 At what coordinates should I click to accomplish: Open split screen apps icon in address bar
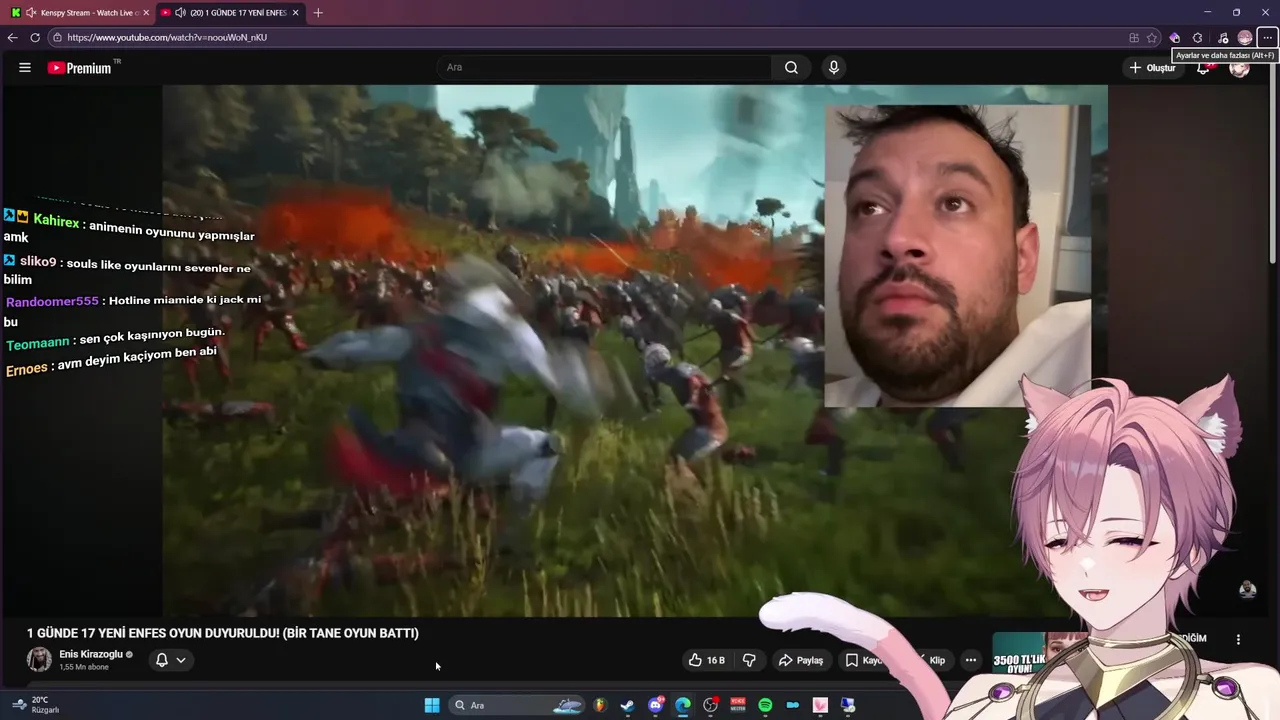click(x=1134, y=38)
